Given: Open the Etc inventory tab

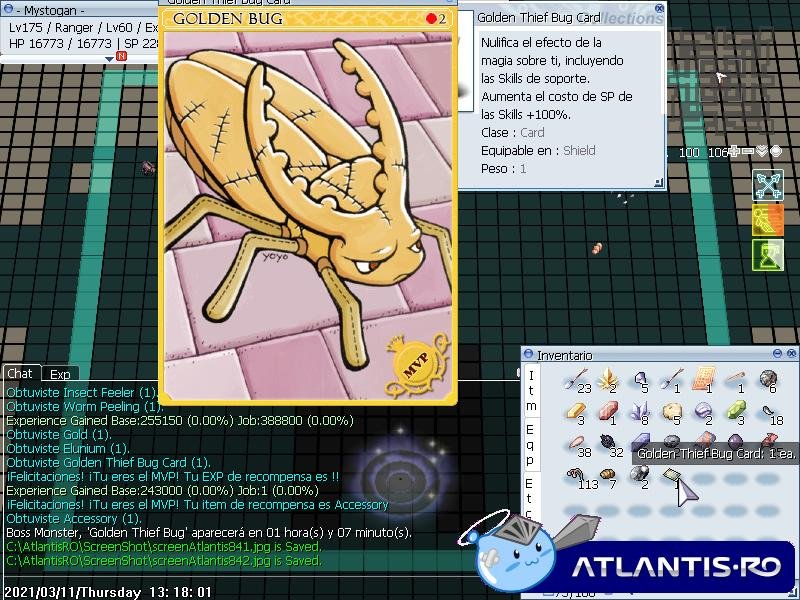Looking at the screenshot, I should (529, 497).
